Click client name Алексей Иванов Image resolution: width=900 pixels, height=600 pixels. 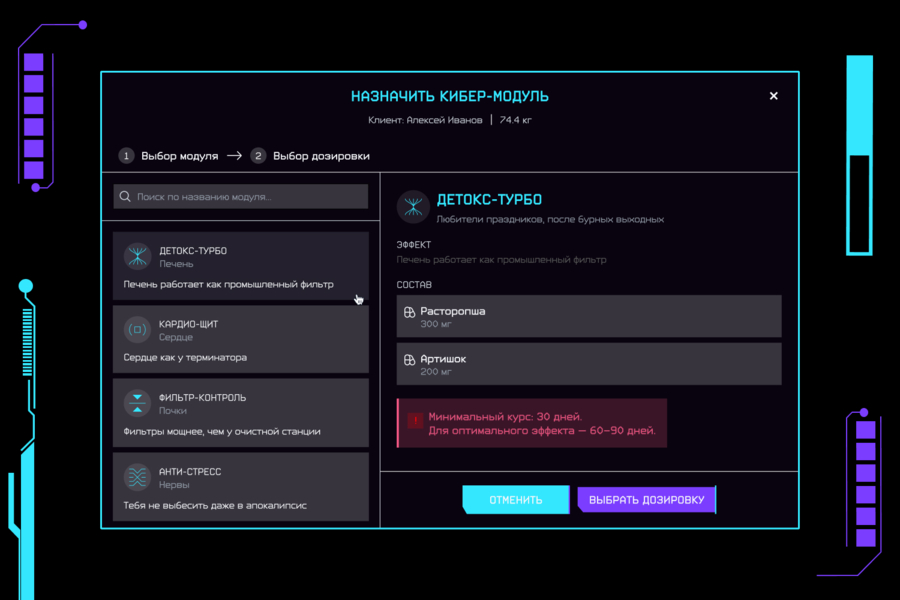[445, 120]
